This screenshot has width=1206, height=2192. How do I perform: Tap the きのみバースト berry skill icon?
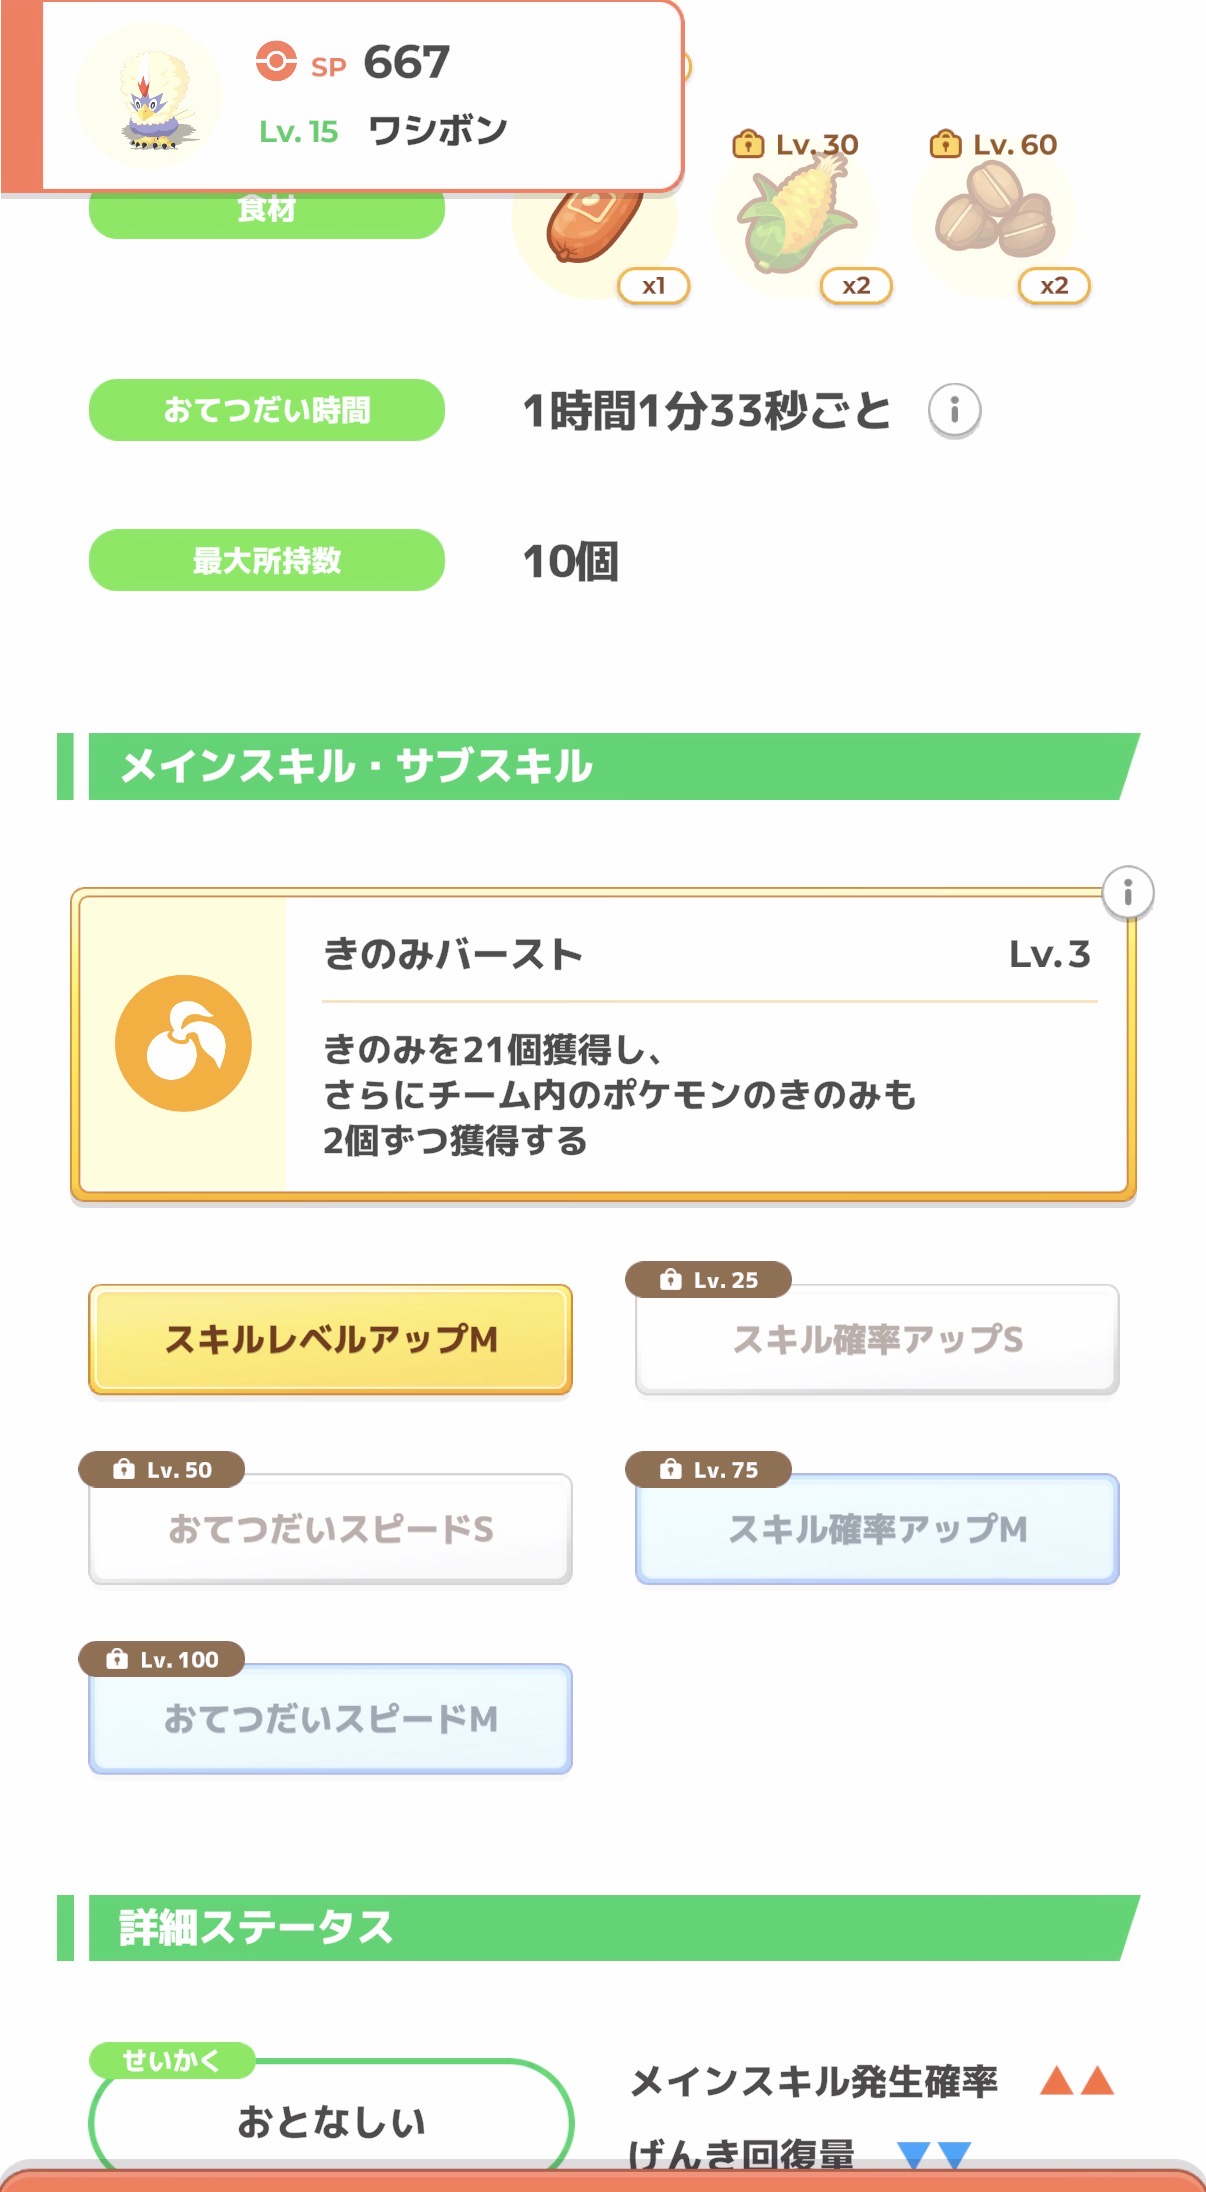183,1043
